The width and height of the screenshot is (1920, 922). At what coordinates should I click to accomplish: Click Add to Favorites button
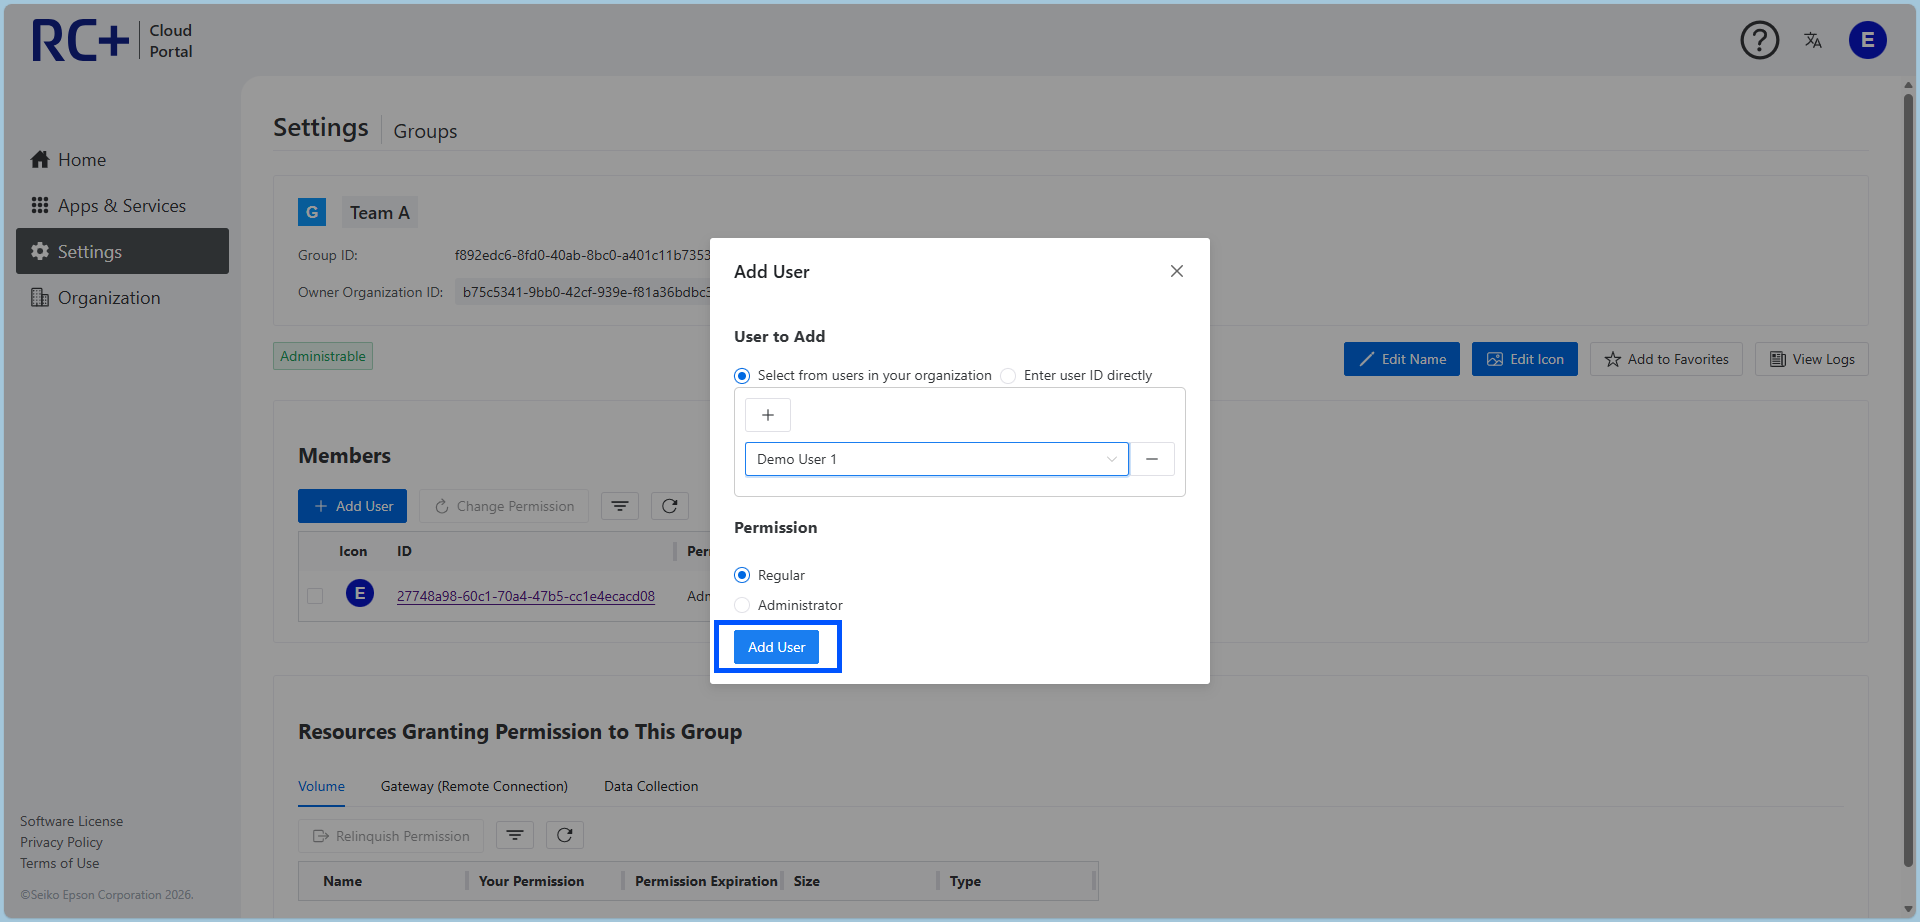click(1666, 359)
